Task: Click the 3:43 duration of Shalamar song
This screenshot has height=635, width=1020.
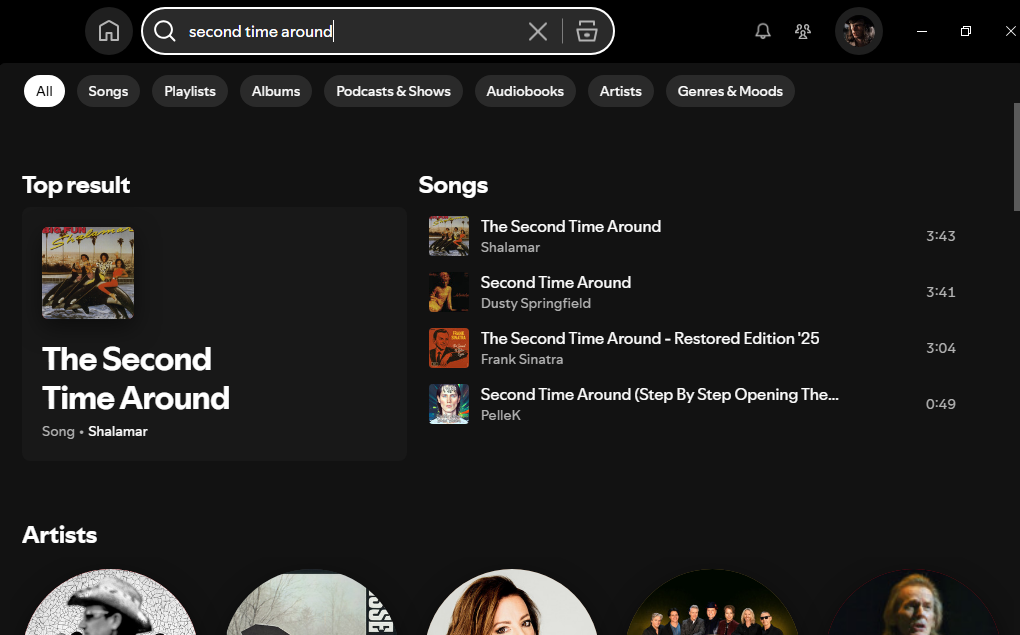Action: coord(941,236)
